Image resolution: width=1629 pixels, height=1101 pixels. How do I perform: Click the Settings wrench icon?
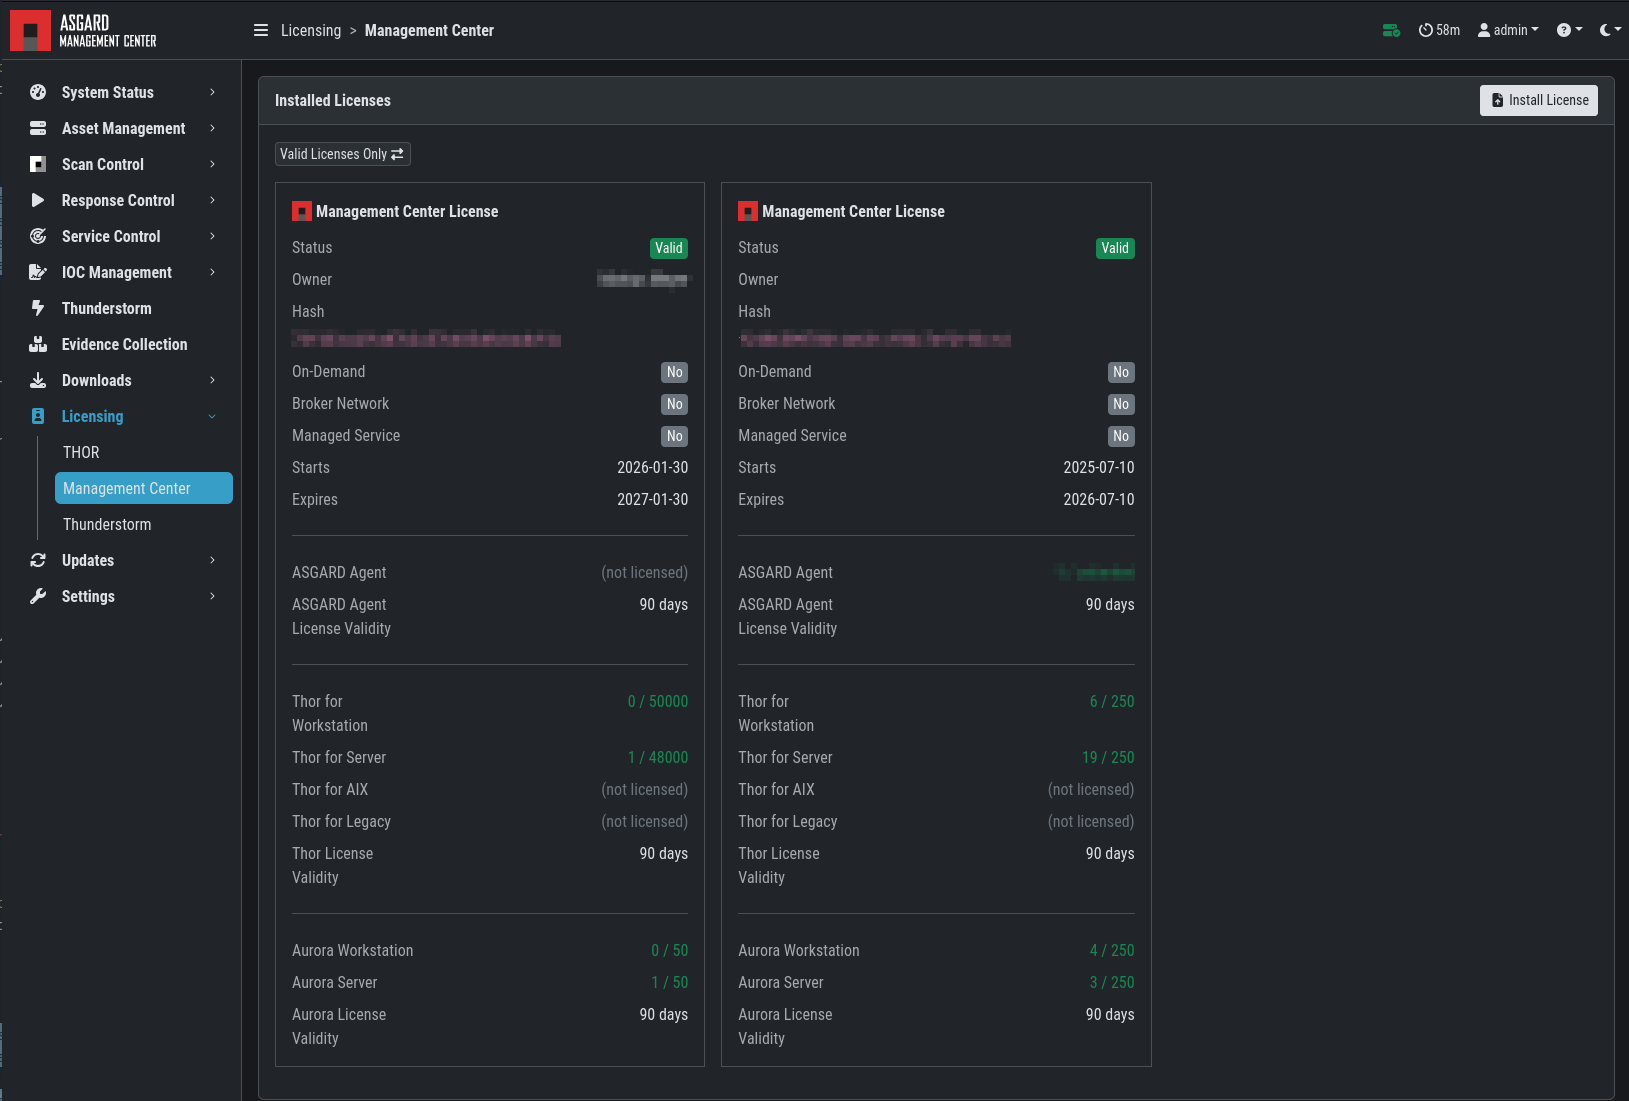coord(38,596)
